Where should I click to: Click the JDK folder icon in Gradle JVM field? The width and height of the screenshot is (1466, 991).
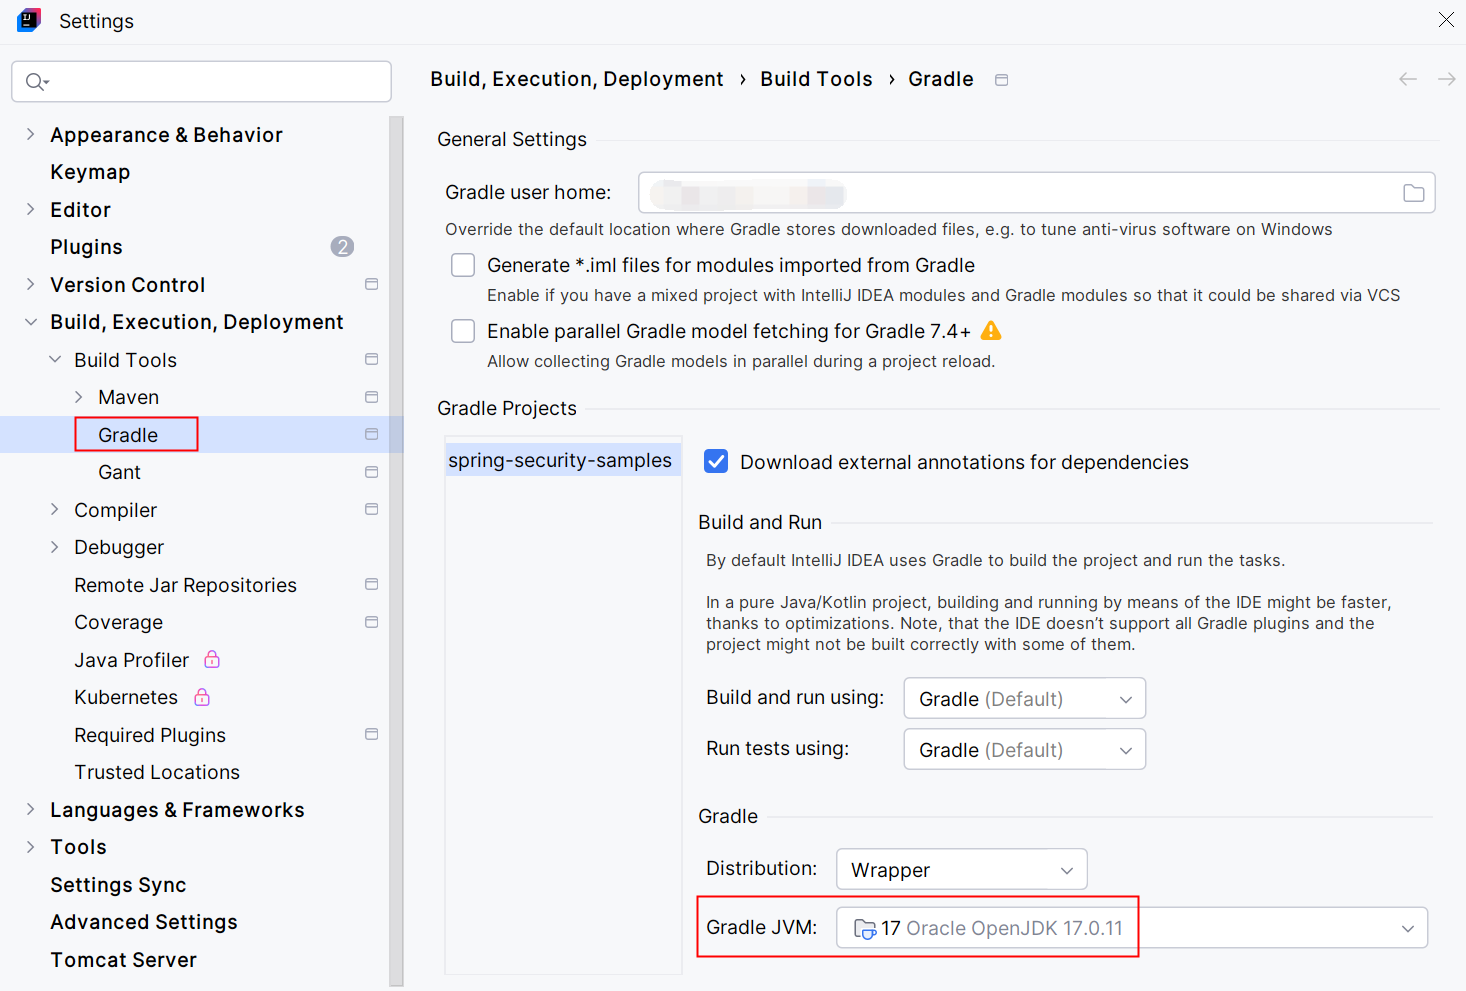click(865, 929)
